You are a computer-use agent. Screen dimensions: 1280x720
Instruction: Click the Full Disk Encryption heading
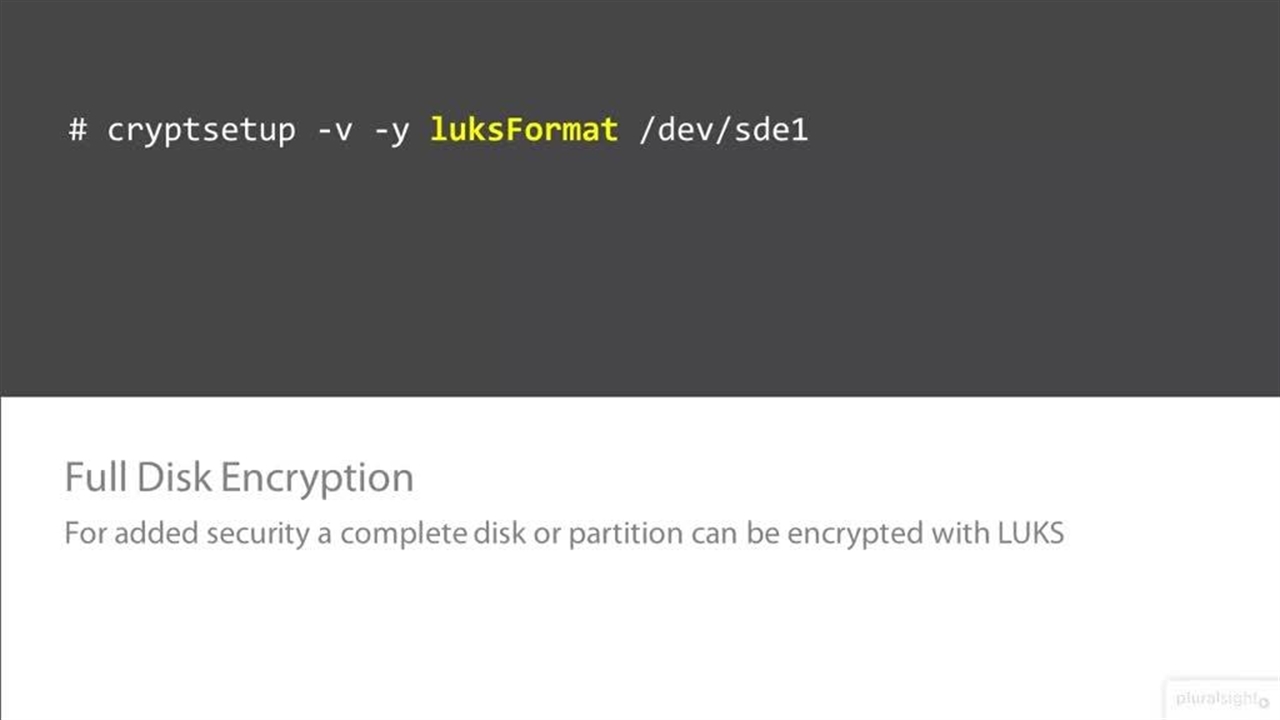pos(239,478)
